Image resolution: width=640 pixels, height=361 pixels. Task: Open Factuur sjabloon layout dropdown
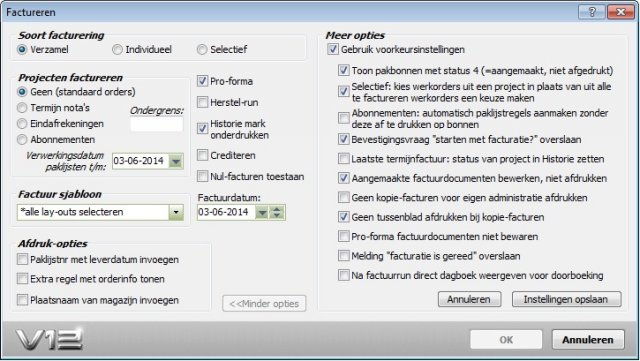[176, 212]
